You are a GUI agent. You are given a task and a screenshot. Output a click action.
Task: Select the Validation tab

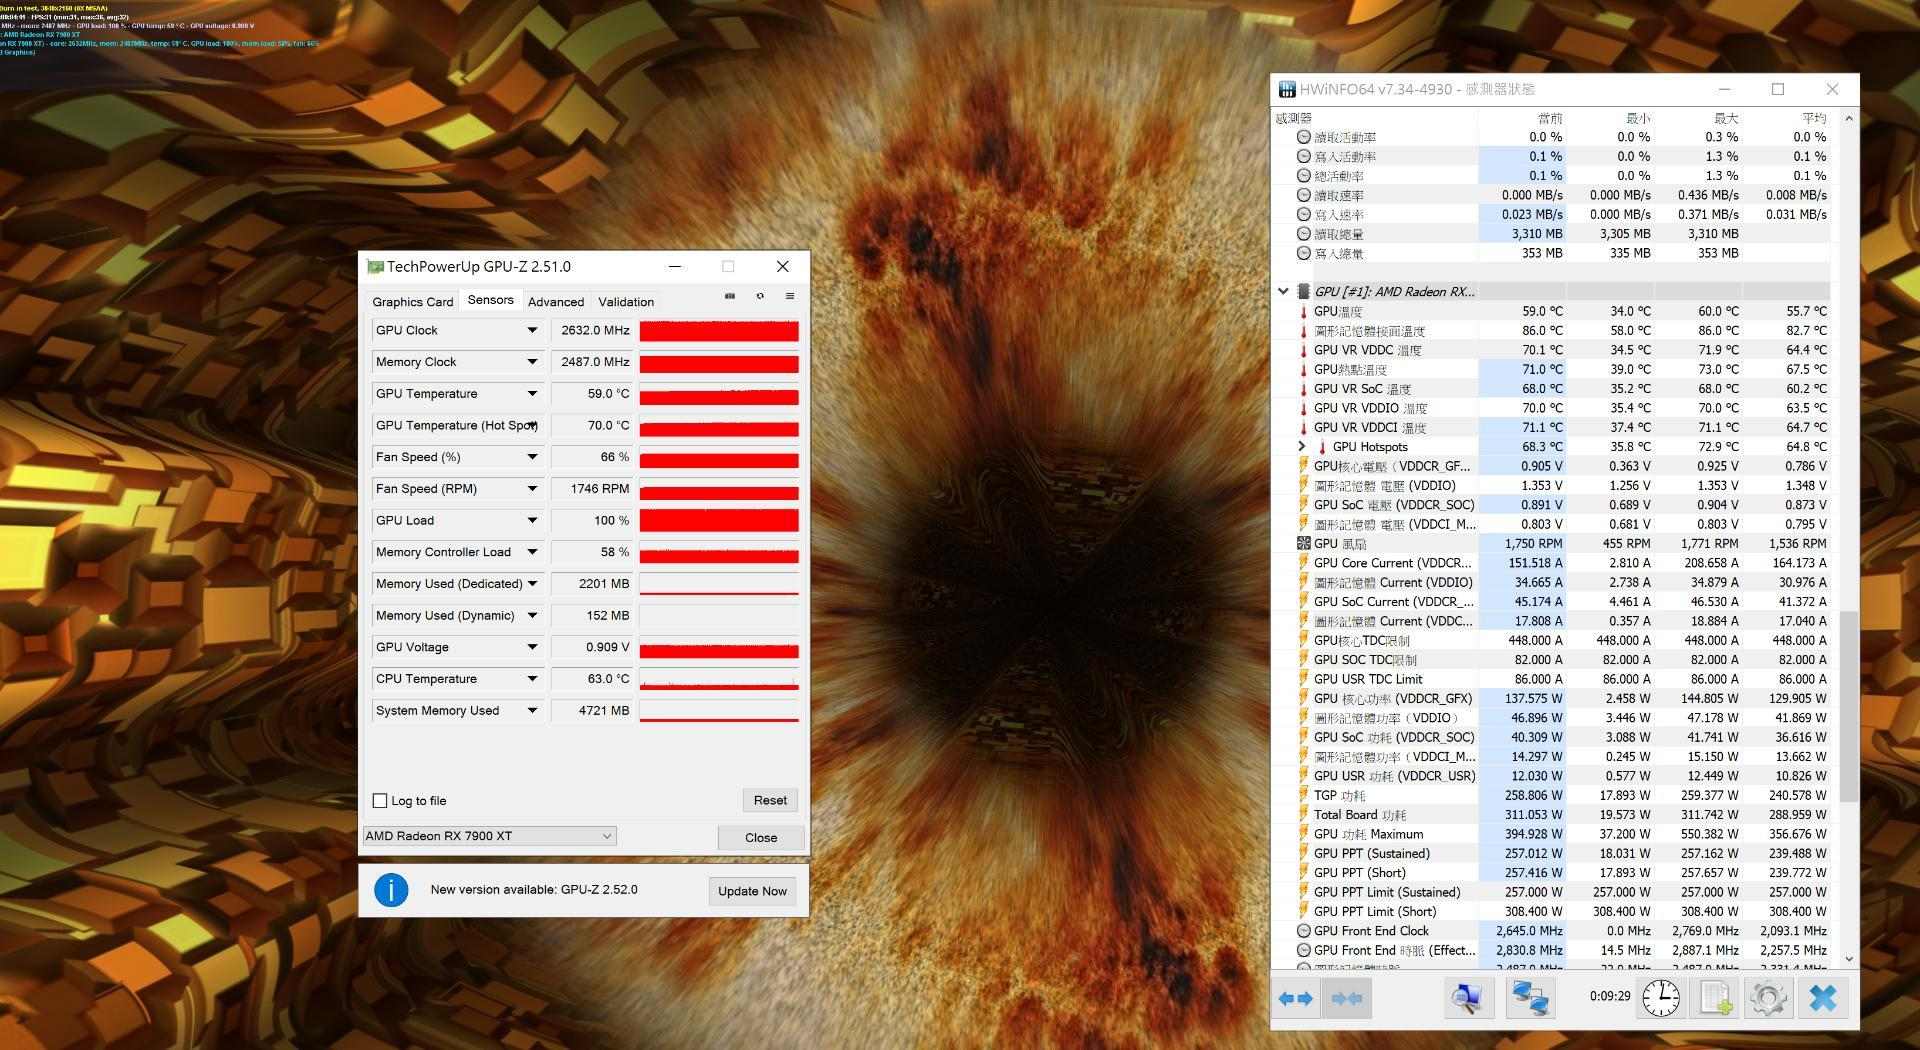(x=625, y=301)
